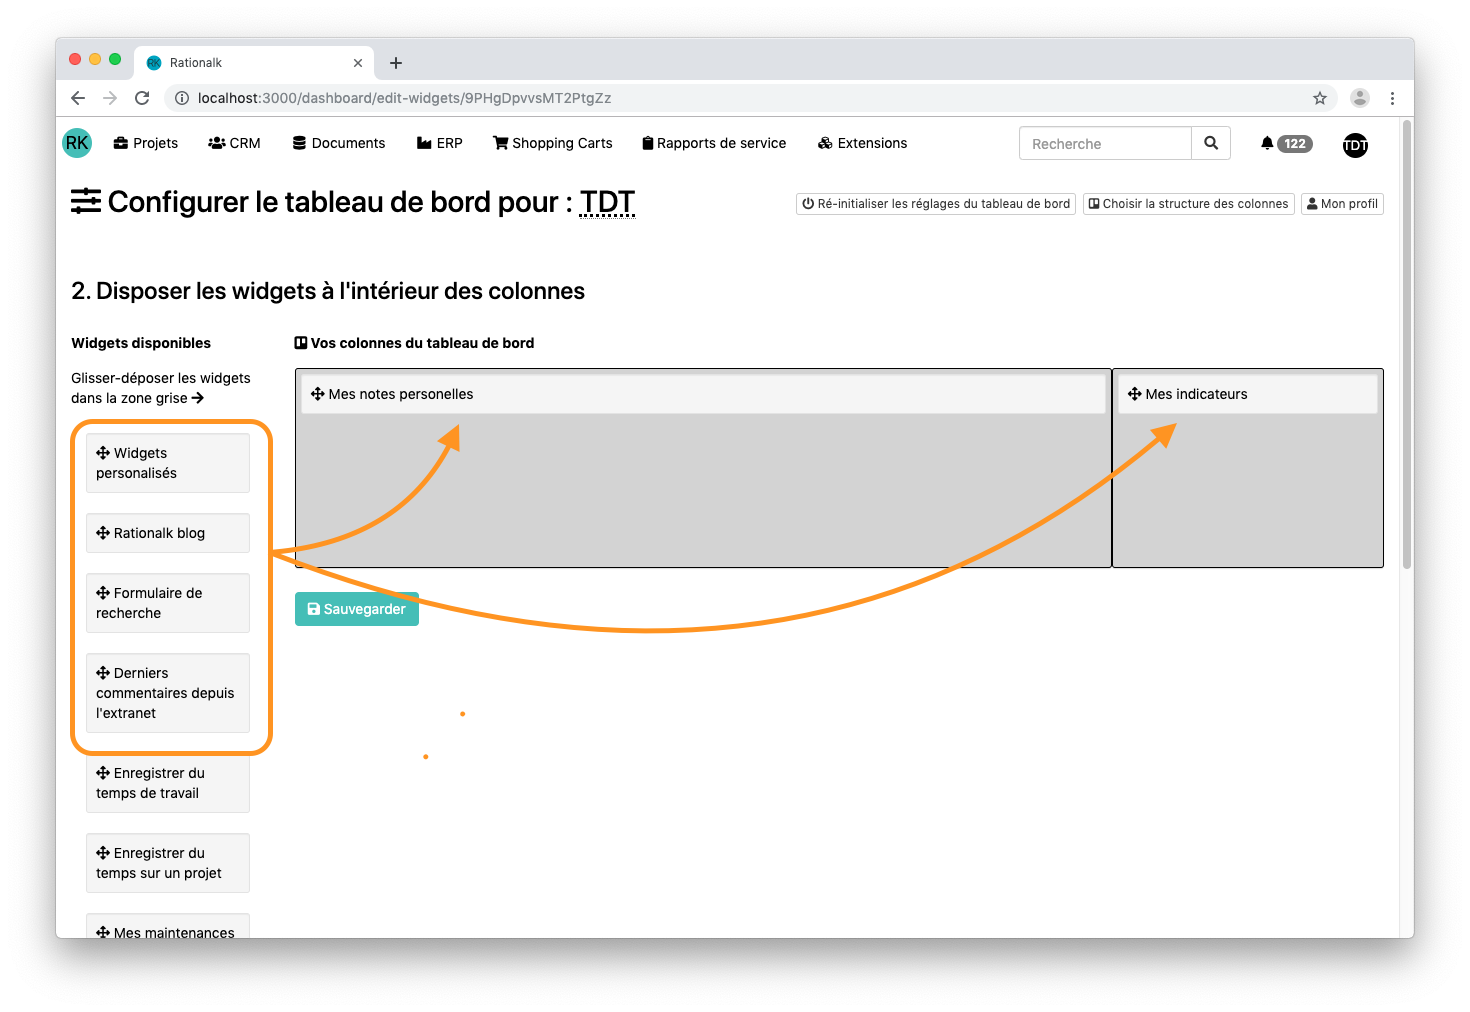Image resolution: width=1470 pixels, height=1012 pixels.
Task: Go to Rapports de service
Action: (x=714, y=143)
